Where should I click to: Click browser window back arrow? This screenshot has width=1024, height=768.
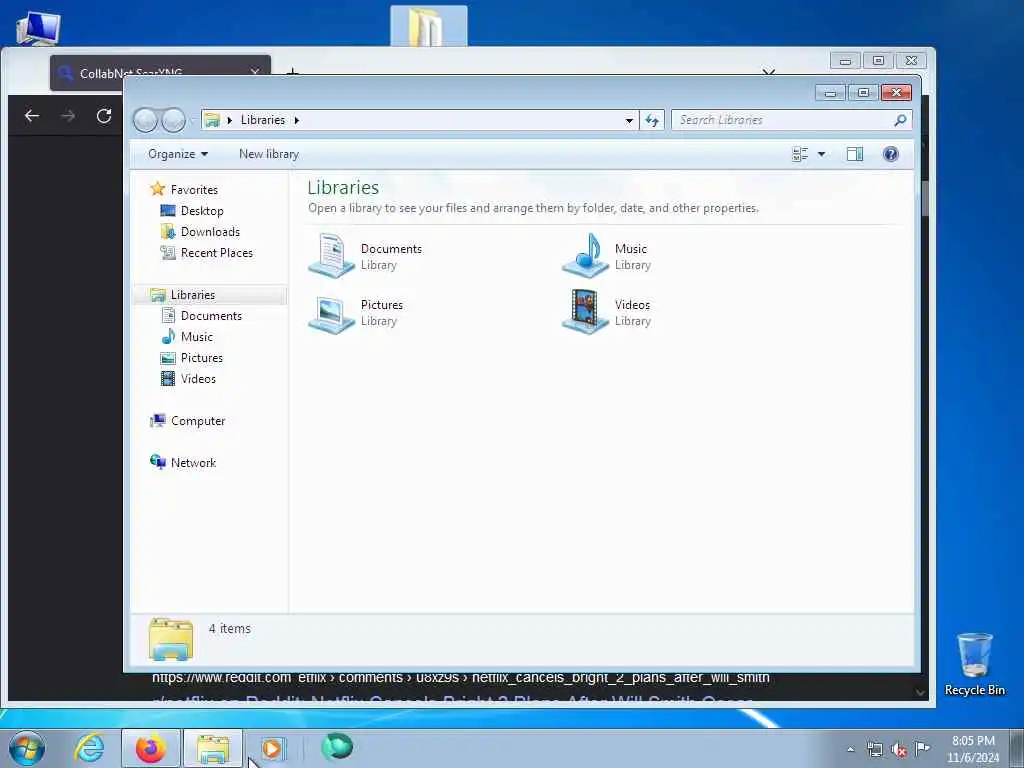(31, 116)
